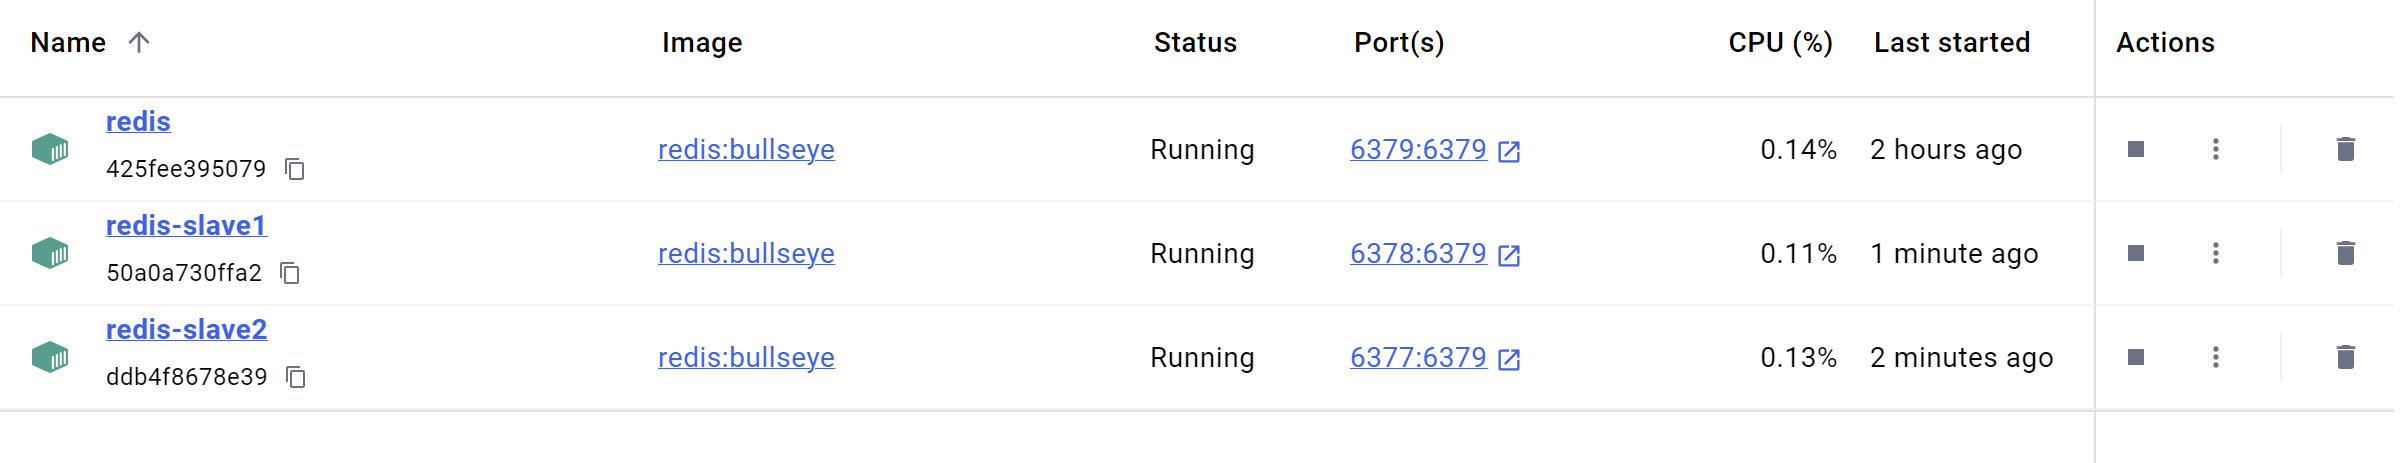This screenshot has height=463, width=2407.
Task: Click the '2 minutes ago' cell
Action: [x=1962, y=358]
